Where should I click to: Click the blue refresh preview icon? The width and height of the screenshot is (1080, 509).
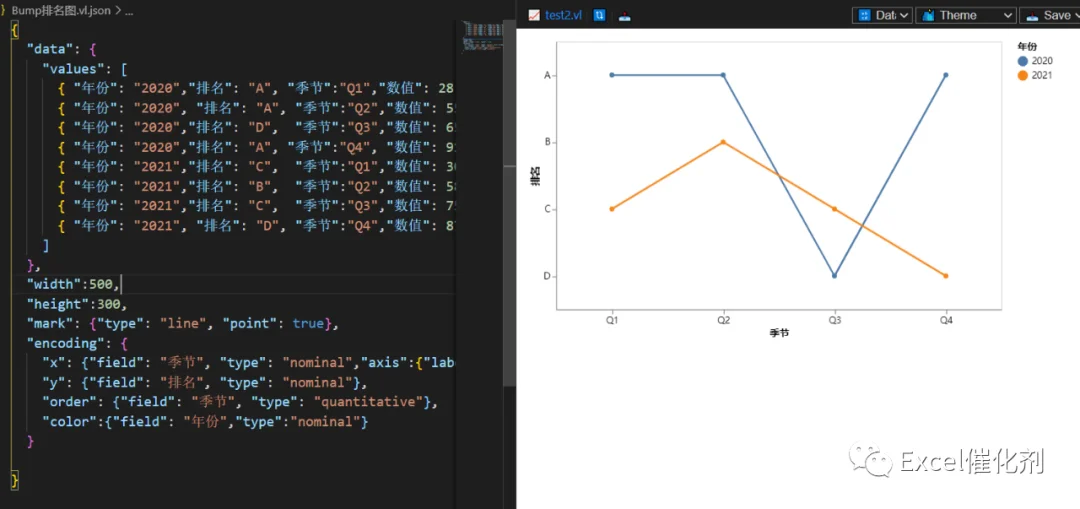tap(599, 15)
